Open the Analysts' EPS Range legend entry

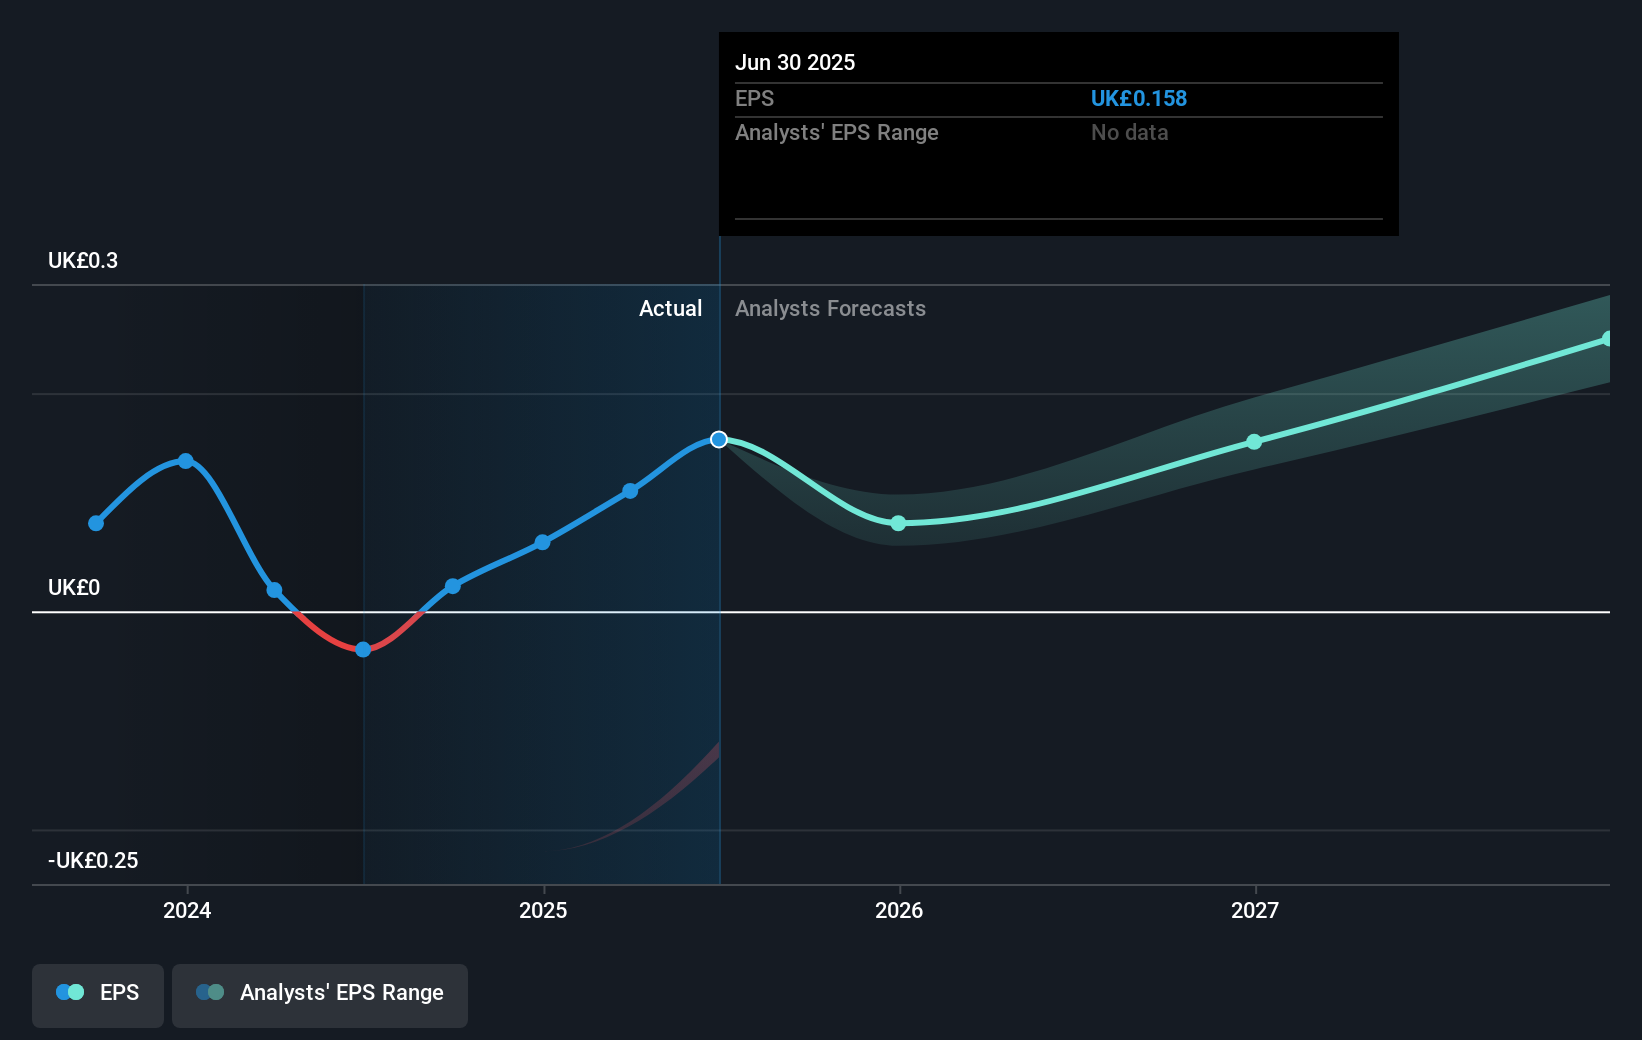(341, 992)
